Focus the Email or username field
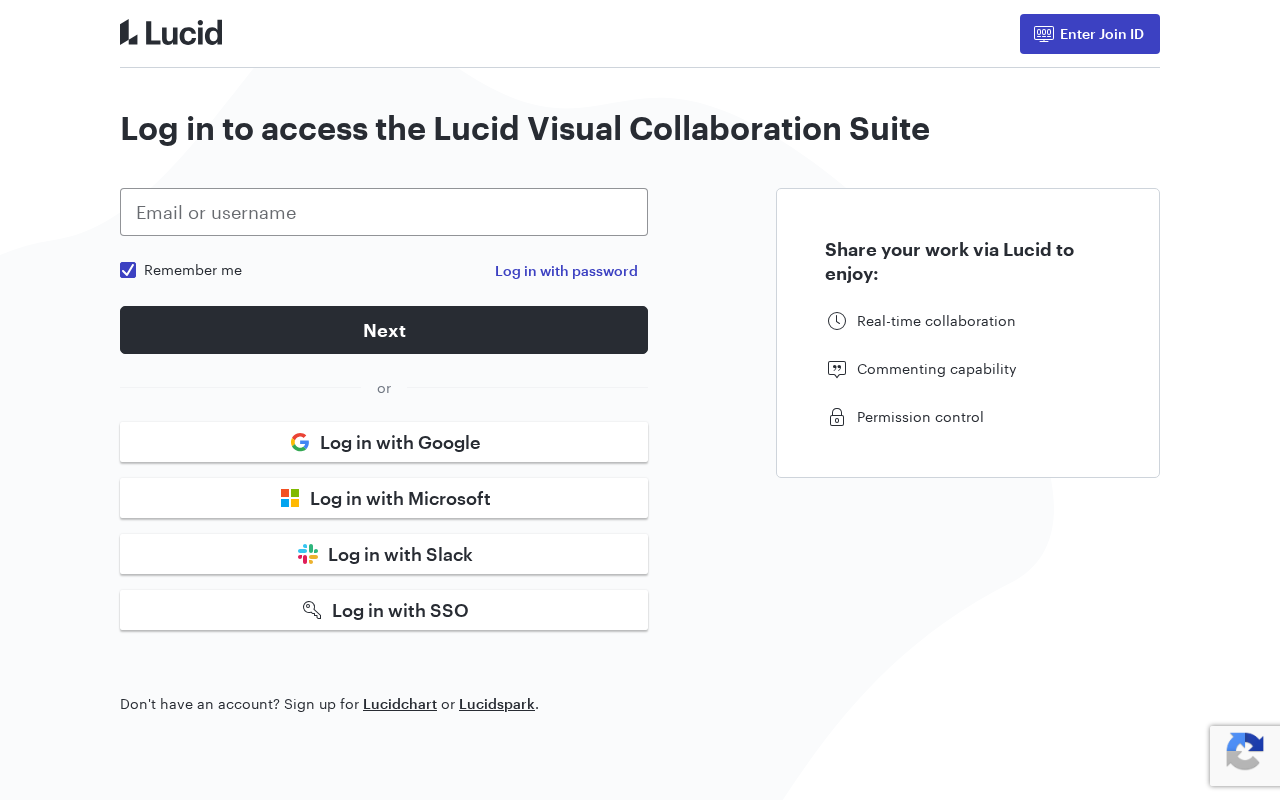Viewport: 1280px width, 800px height. [384, 212]
